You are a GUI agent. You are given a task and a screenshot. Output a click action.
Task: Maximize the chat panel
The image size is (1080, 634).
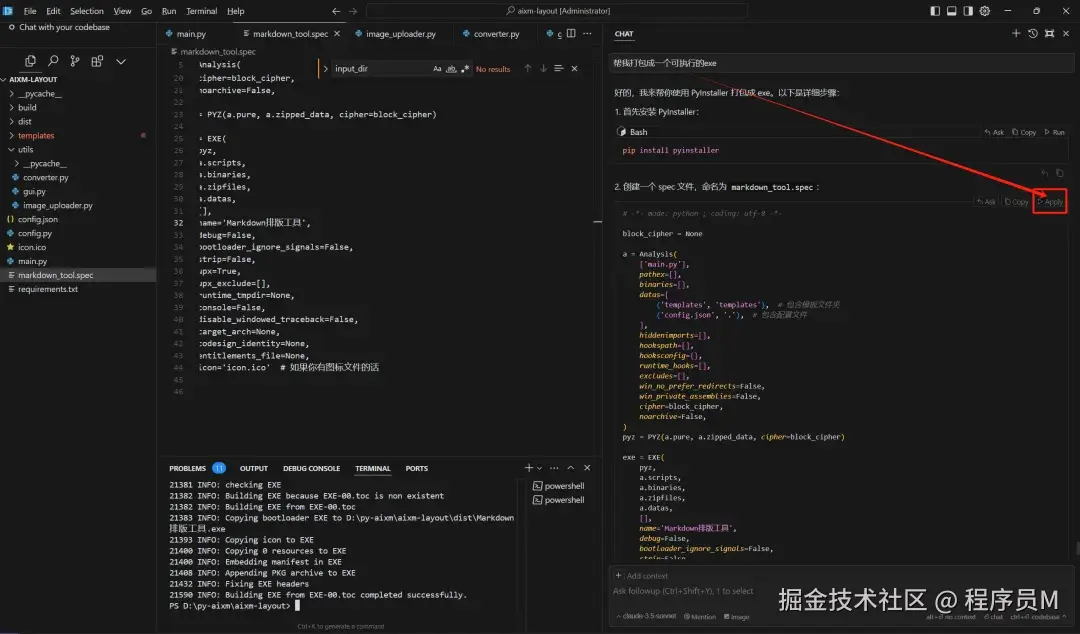coord(1049,33)
